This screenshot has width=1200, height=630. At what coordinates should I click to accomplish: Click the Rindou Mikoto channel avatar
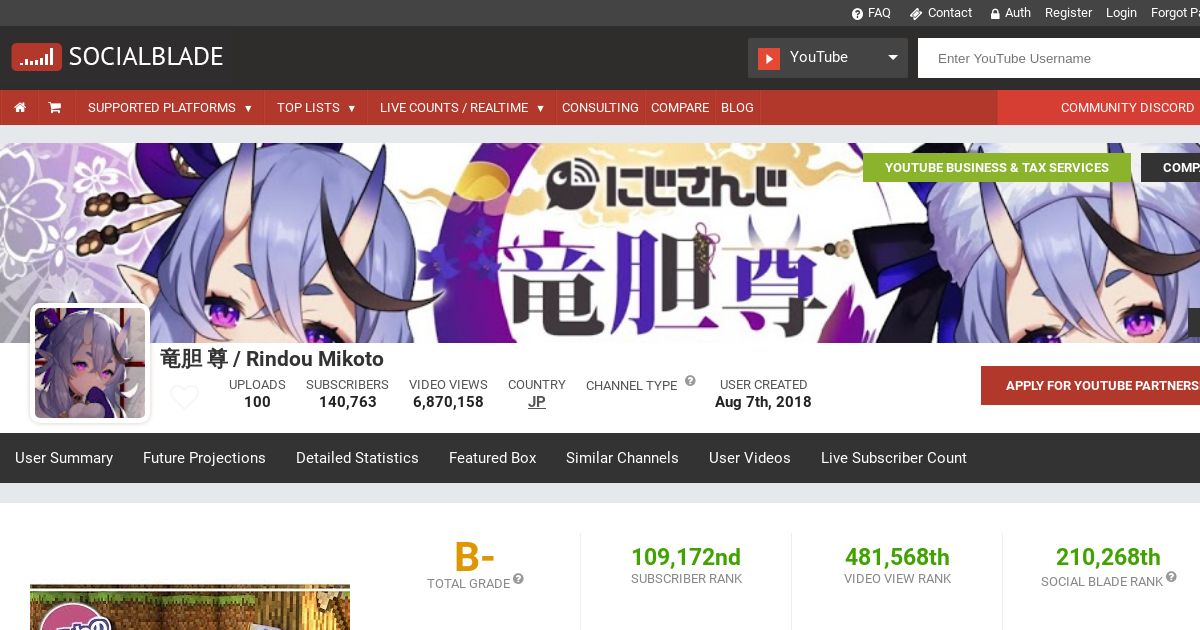coord(90,363)
